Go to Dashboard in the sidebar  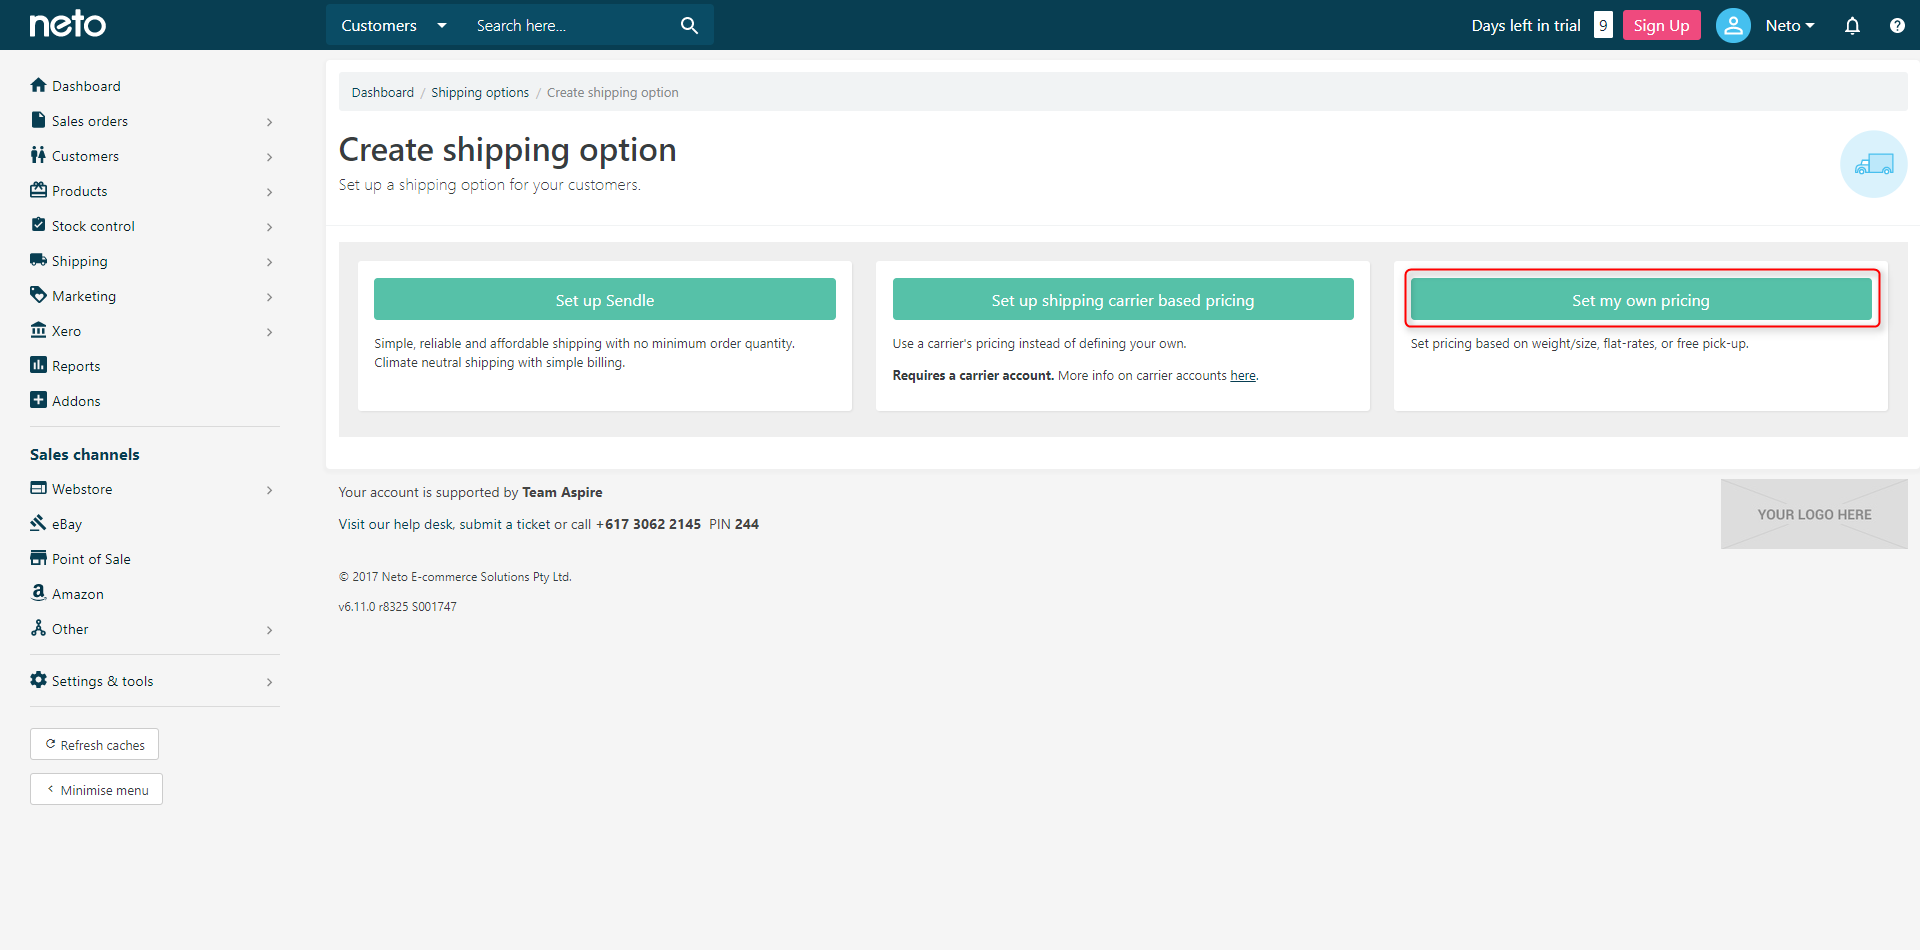click(x=86, y=86)
